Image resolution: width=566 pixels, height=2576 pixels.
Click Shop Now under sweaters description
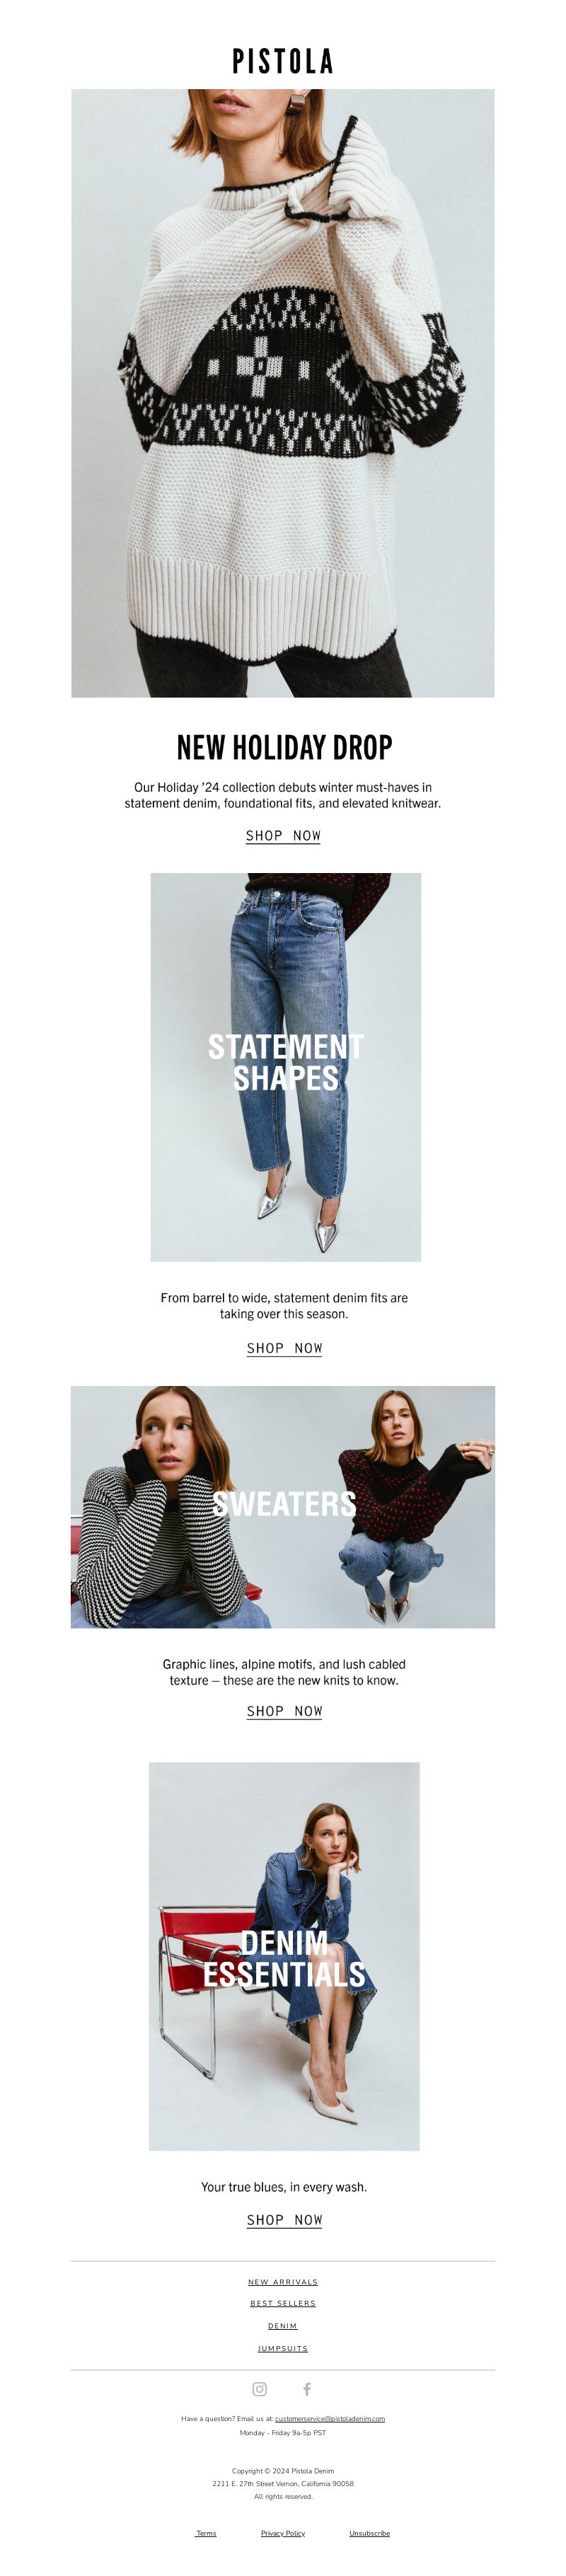284,1711
